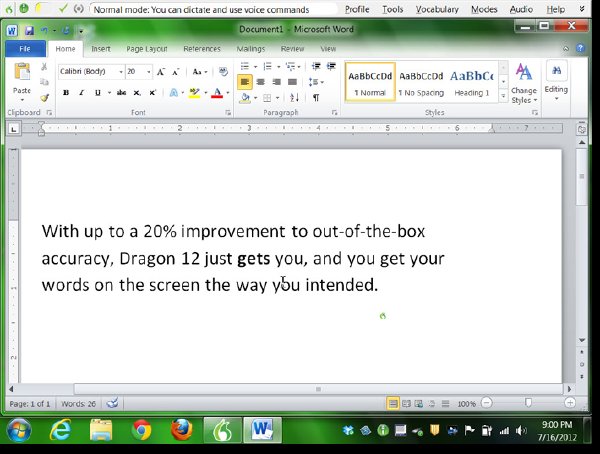Viewport: 600px width, 454px height.
Task: Select Align Text Right
Action: (x=276, y=82)
